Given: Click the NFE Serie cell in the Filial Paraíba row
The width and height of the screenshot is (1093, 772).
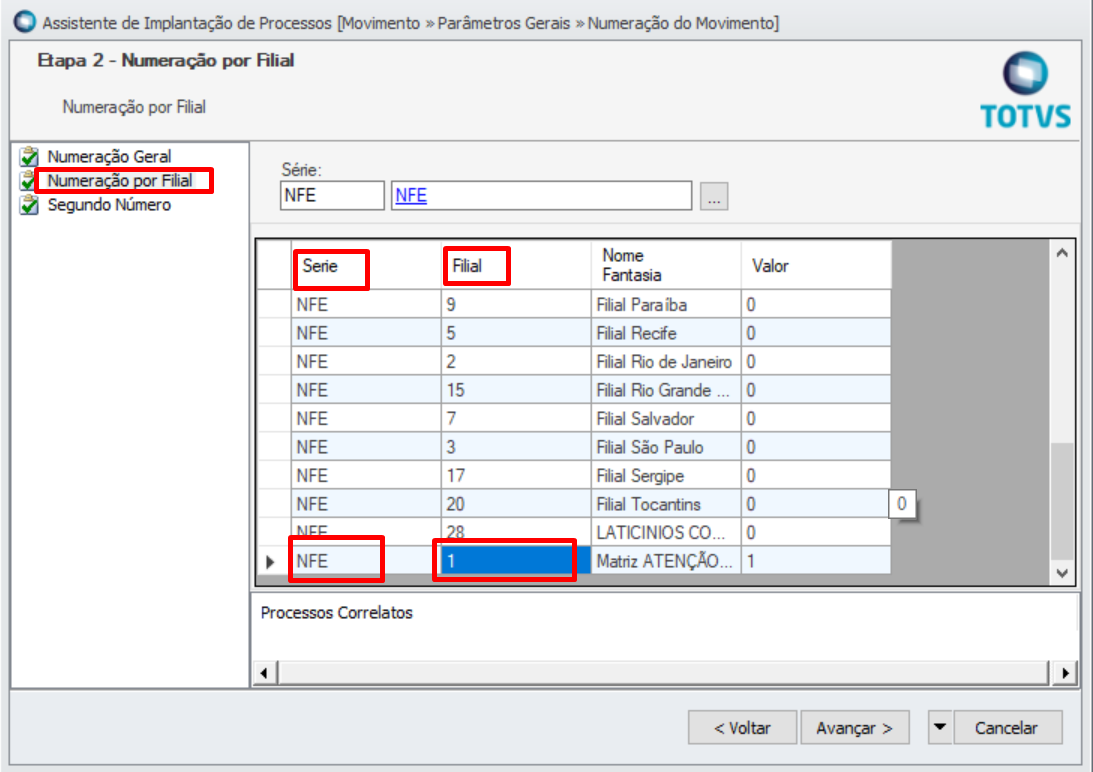Looking at the screenshot, I should (x=366, y=305).
